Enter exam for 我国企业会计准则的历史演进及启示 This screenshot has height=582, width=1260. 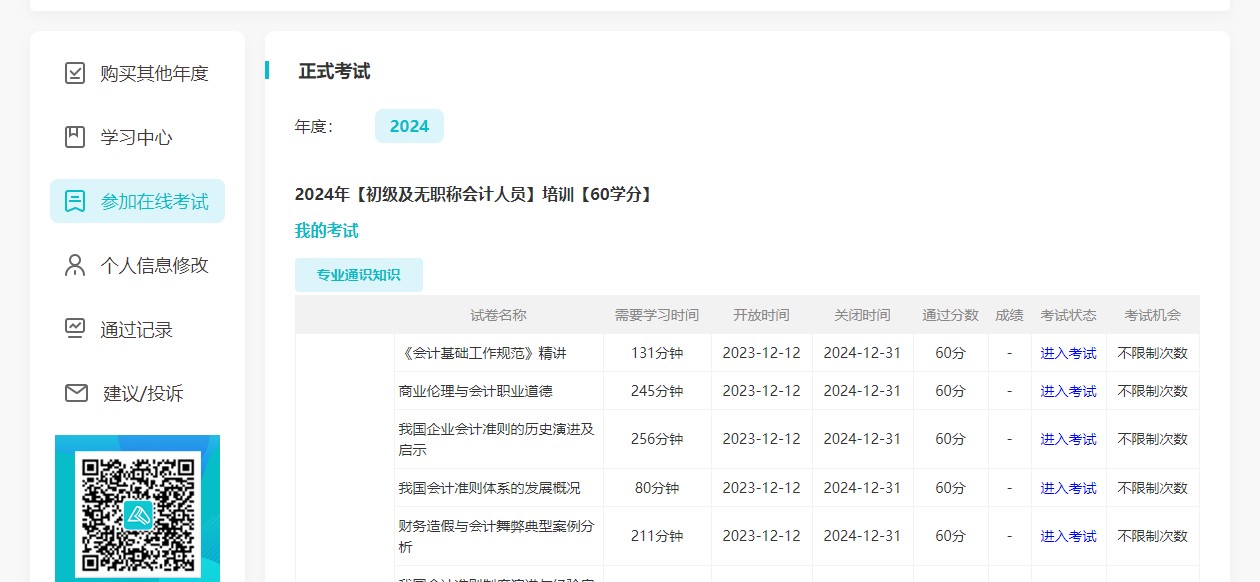coord(1068,439)
